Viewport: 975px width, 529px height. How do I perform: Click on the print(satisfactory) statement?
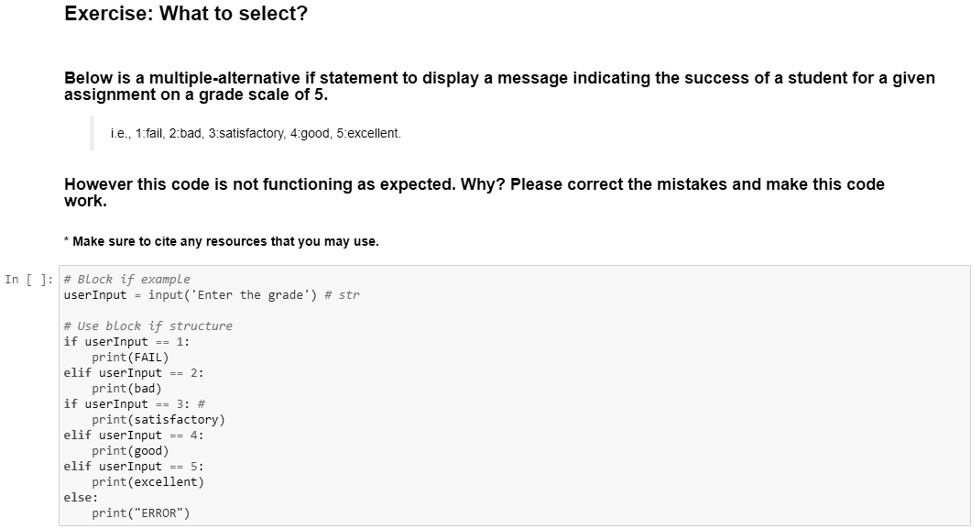[x=159, y=419]
